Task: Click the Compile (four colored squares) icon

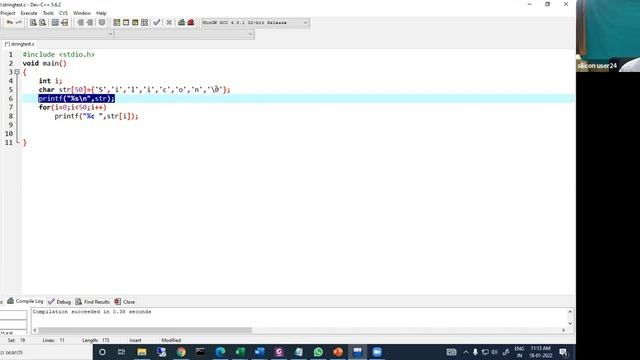Action: (x=117, y=22)
